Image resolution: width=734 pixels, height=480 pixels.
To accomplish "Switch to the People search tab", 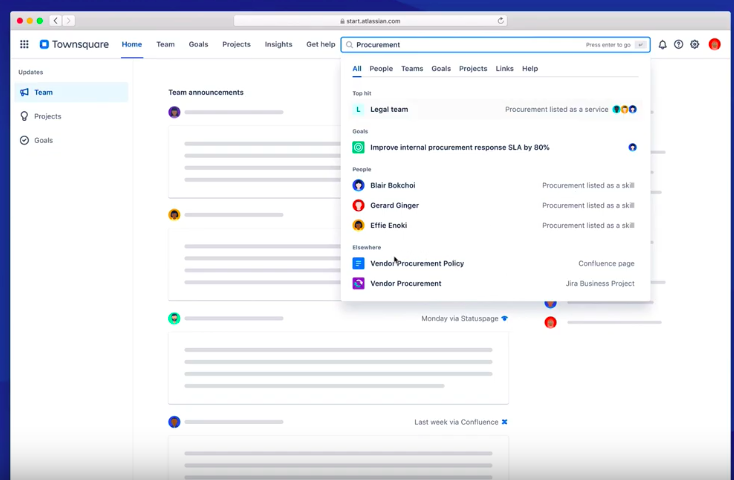I will pos(381,68).
